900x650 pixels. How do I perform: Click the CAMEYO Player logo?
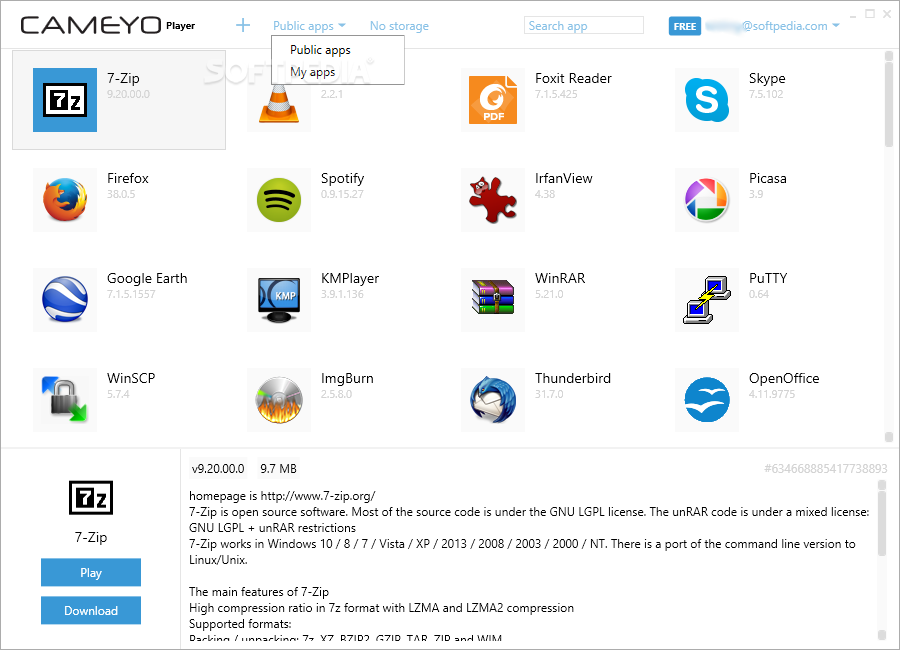point(107,25)
